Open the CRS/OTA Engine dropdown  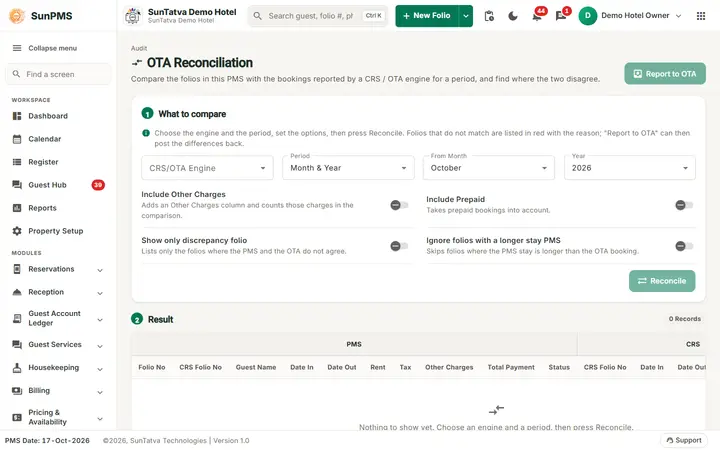pos(207,168)
